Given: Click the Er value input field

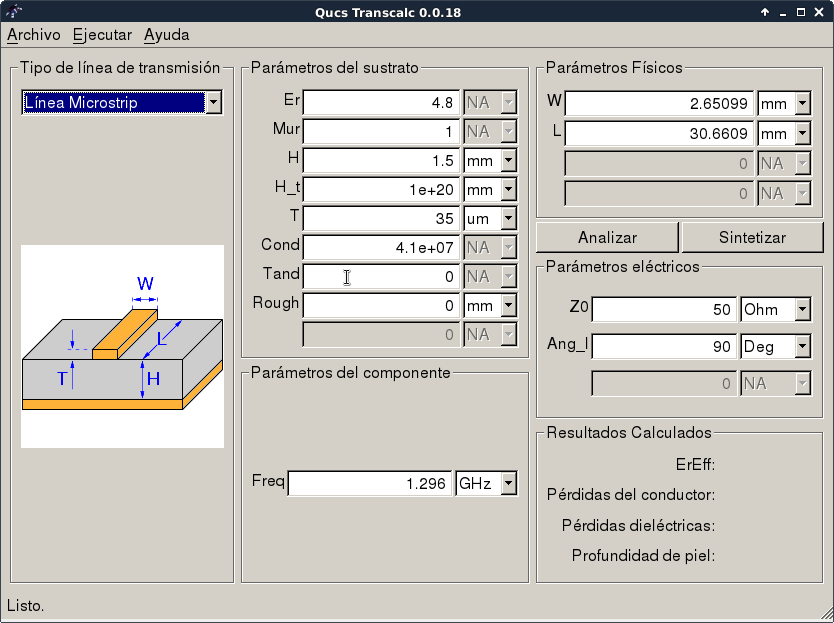Looking at the screenshot, I should pyautogui.click(x=381, y=103).
